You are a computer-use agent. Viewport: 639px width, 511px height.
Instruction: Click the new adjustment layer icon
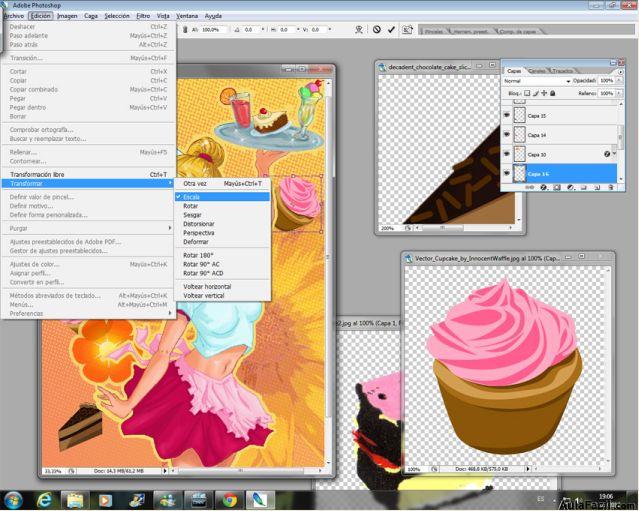tap(571, 187)
